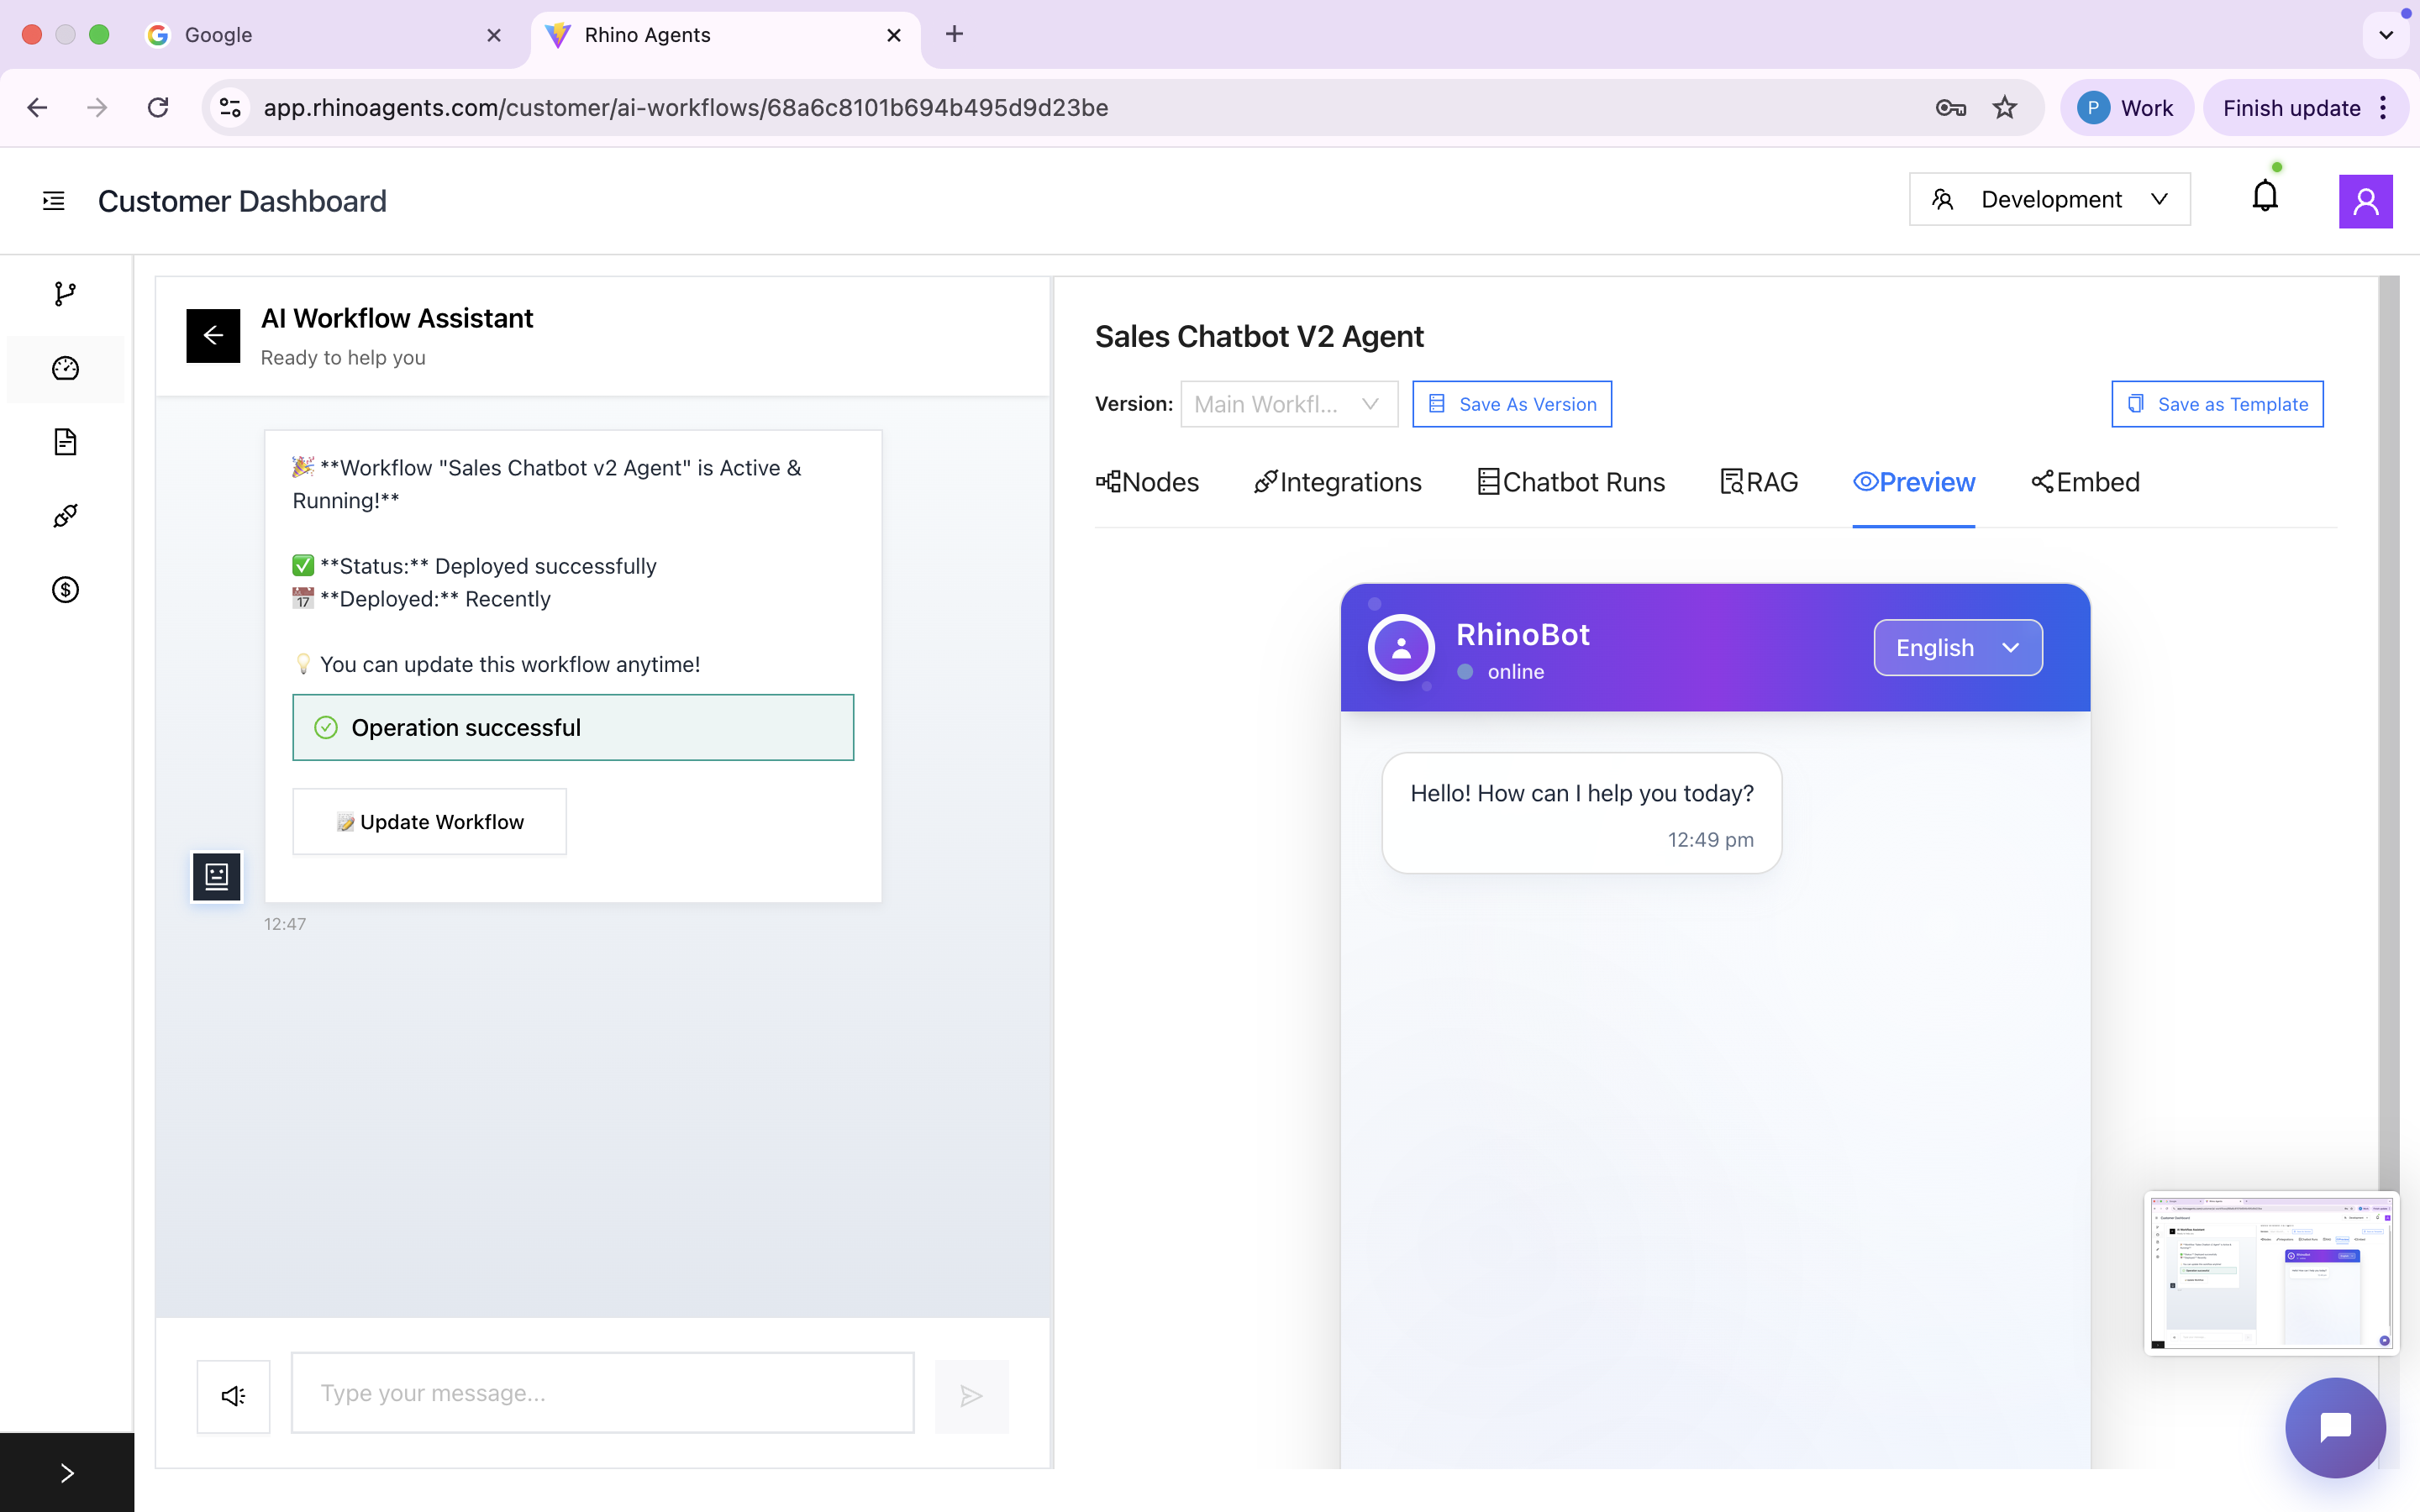Screen dimensions: 2420x1512
Task: Switch to the RAG tab
Action: pos(1759,482)
